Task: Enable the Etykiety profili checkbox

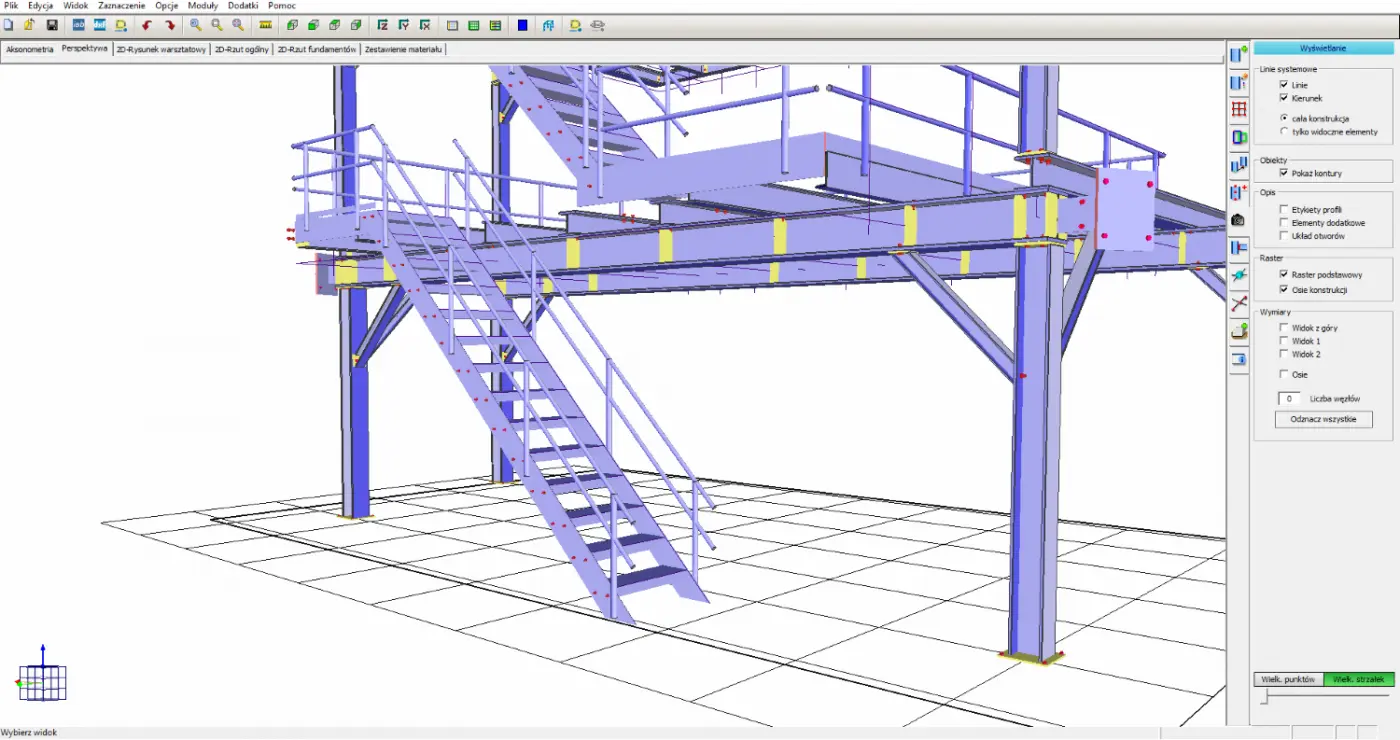Action: click(1284, 210)
